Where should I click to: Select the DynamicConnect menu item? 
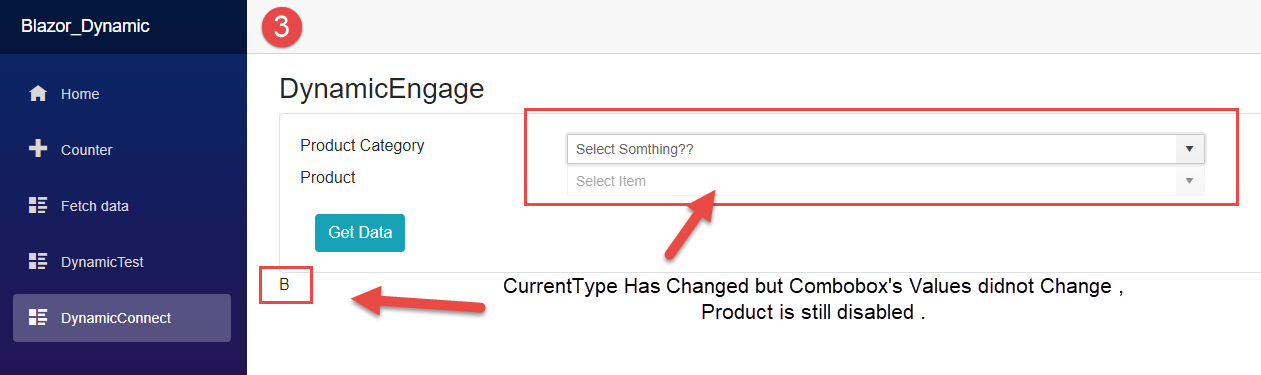click(x=122, y=318)
